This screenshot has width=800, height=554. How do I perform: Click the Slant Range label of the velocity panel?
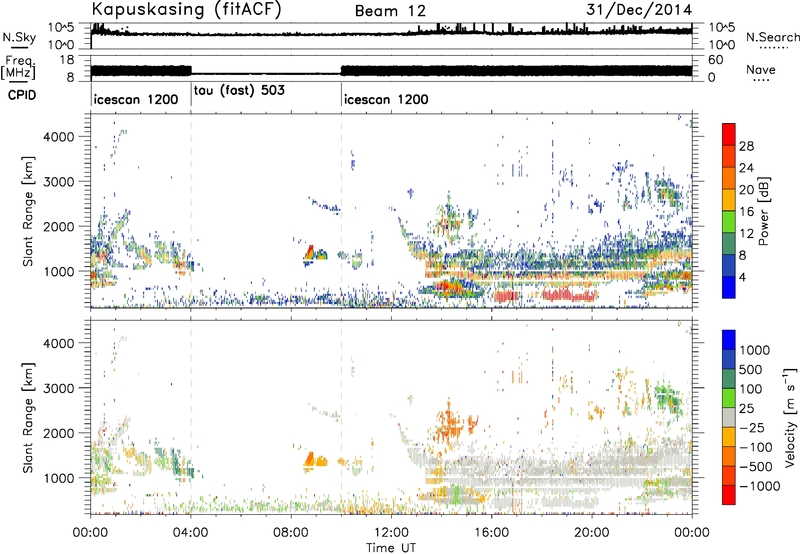tap(28, 418)
